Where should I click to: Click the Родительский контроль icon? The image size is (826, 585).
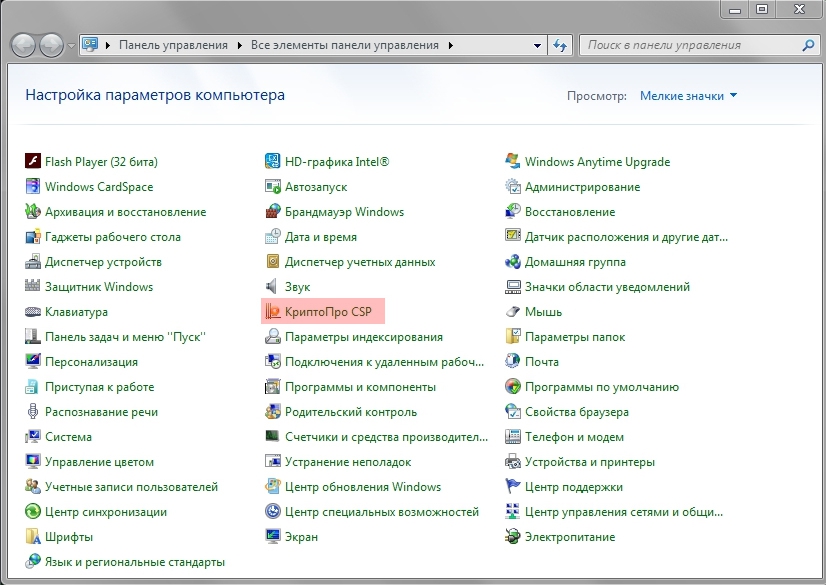coord(272,411)
